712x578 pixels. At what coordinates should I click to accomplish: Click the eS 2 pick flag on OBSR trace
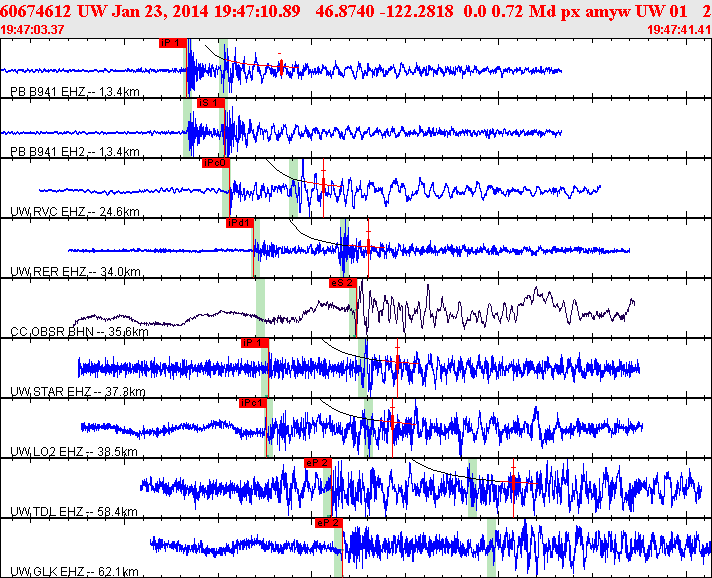343,283
